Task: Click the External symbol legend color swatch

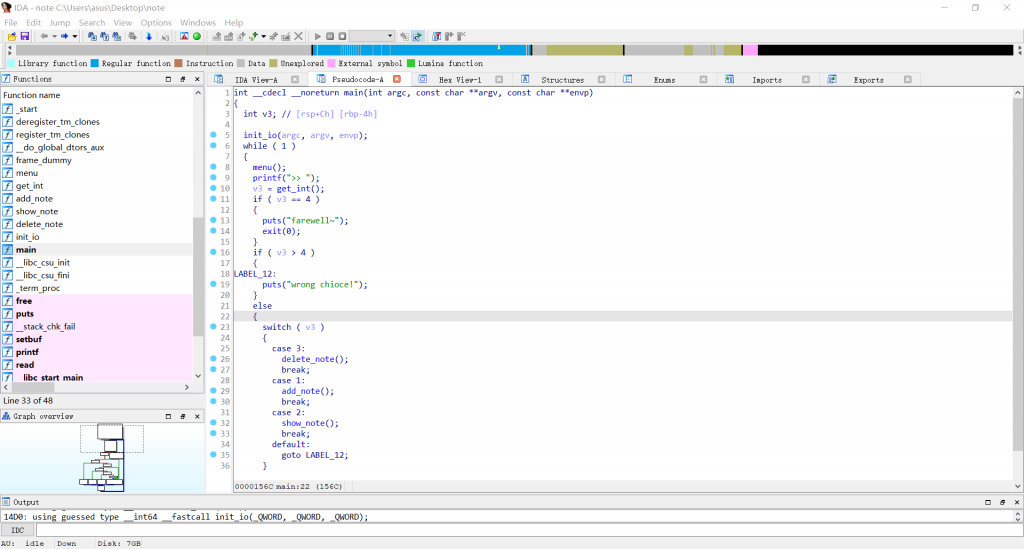Action: tap(331, 63)
